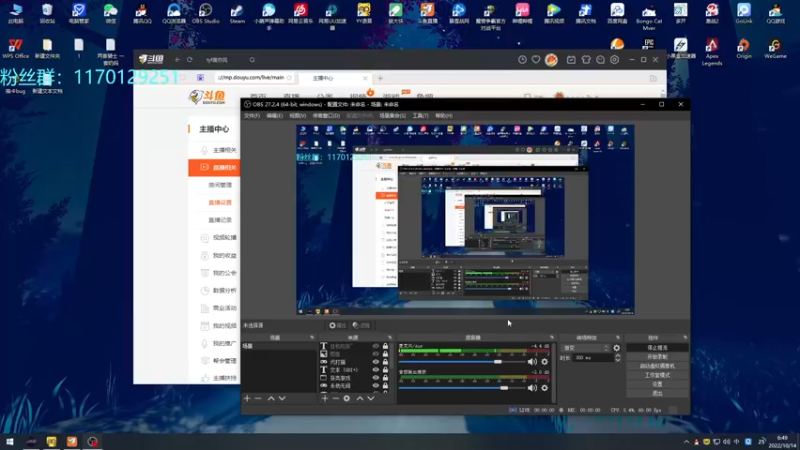
Task: Open desktop audio settings gear in mixer
Action: pos(544,388)
